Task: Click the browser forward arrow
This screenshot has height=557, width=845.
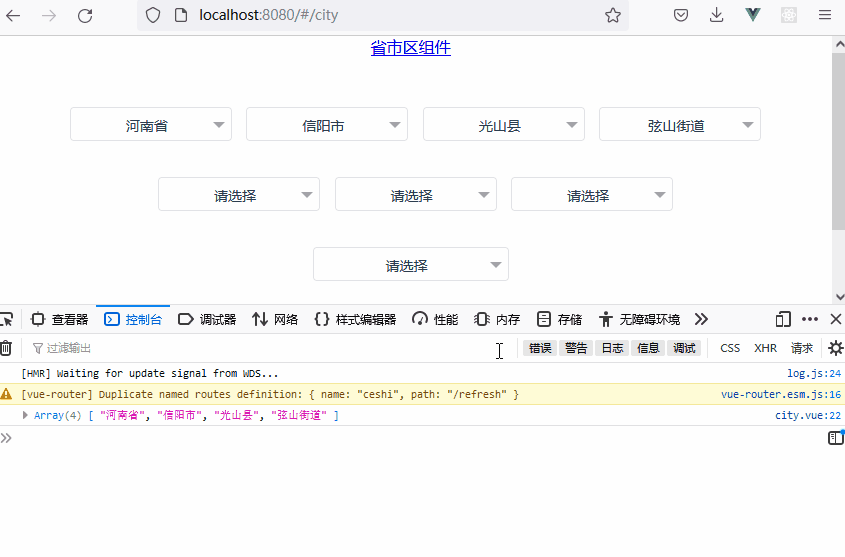Action: [x=49, y=16]
